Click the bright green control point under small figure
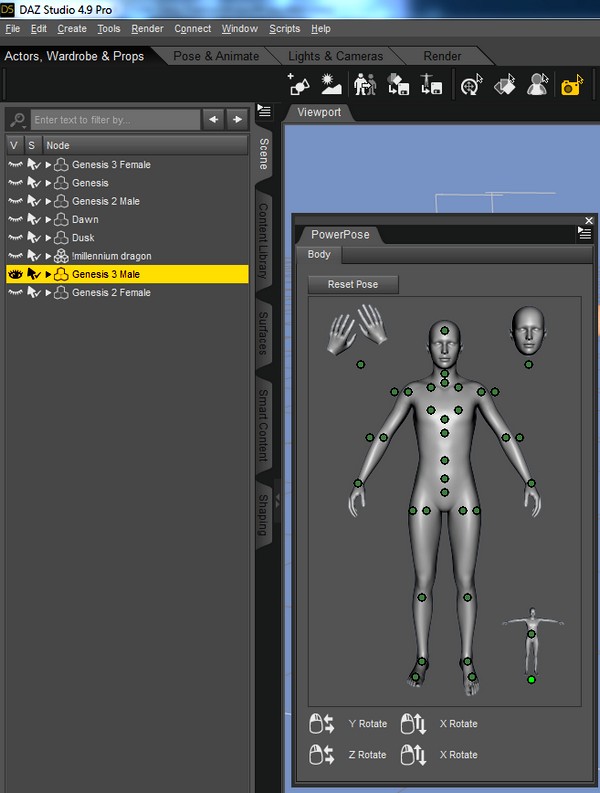The image size is (600, 793). 531,680
